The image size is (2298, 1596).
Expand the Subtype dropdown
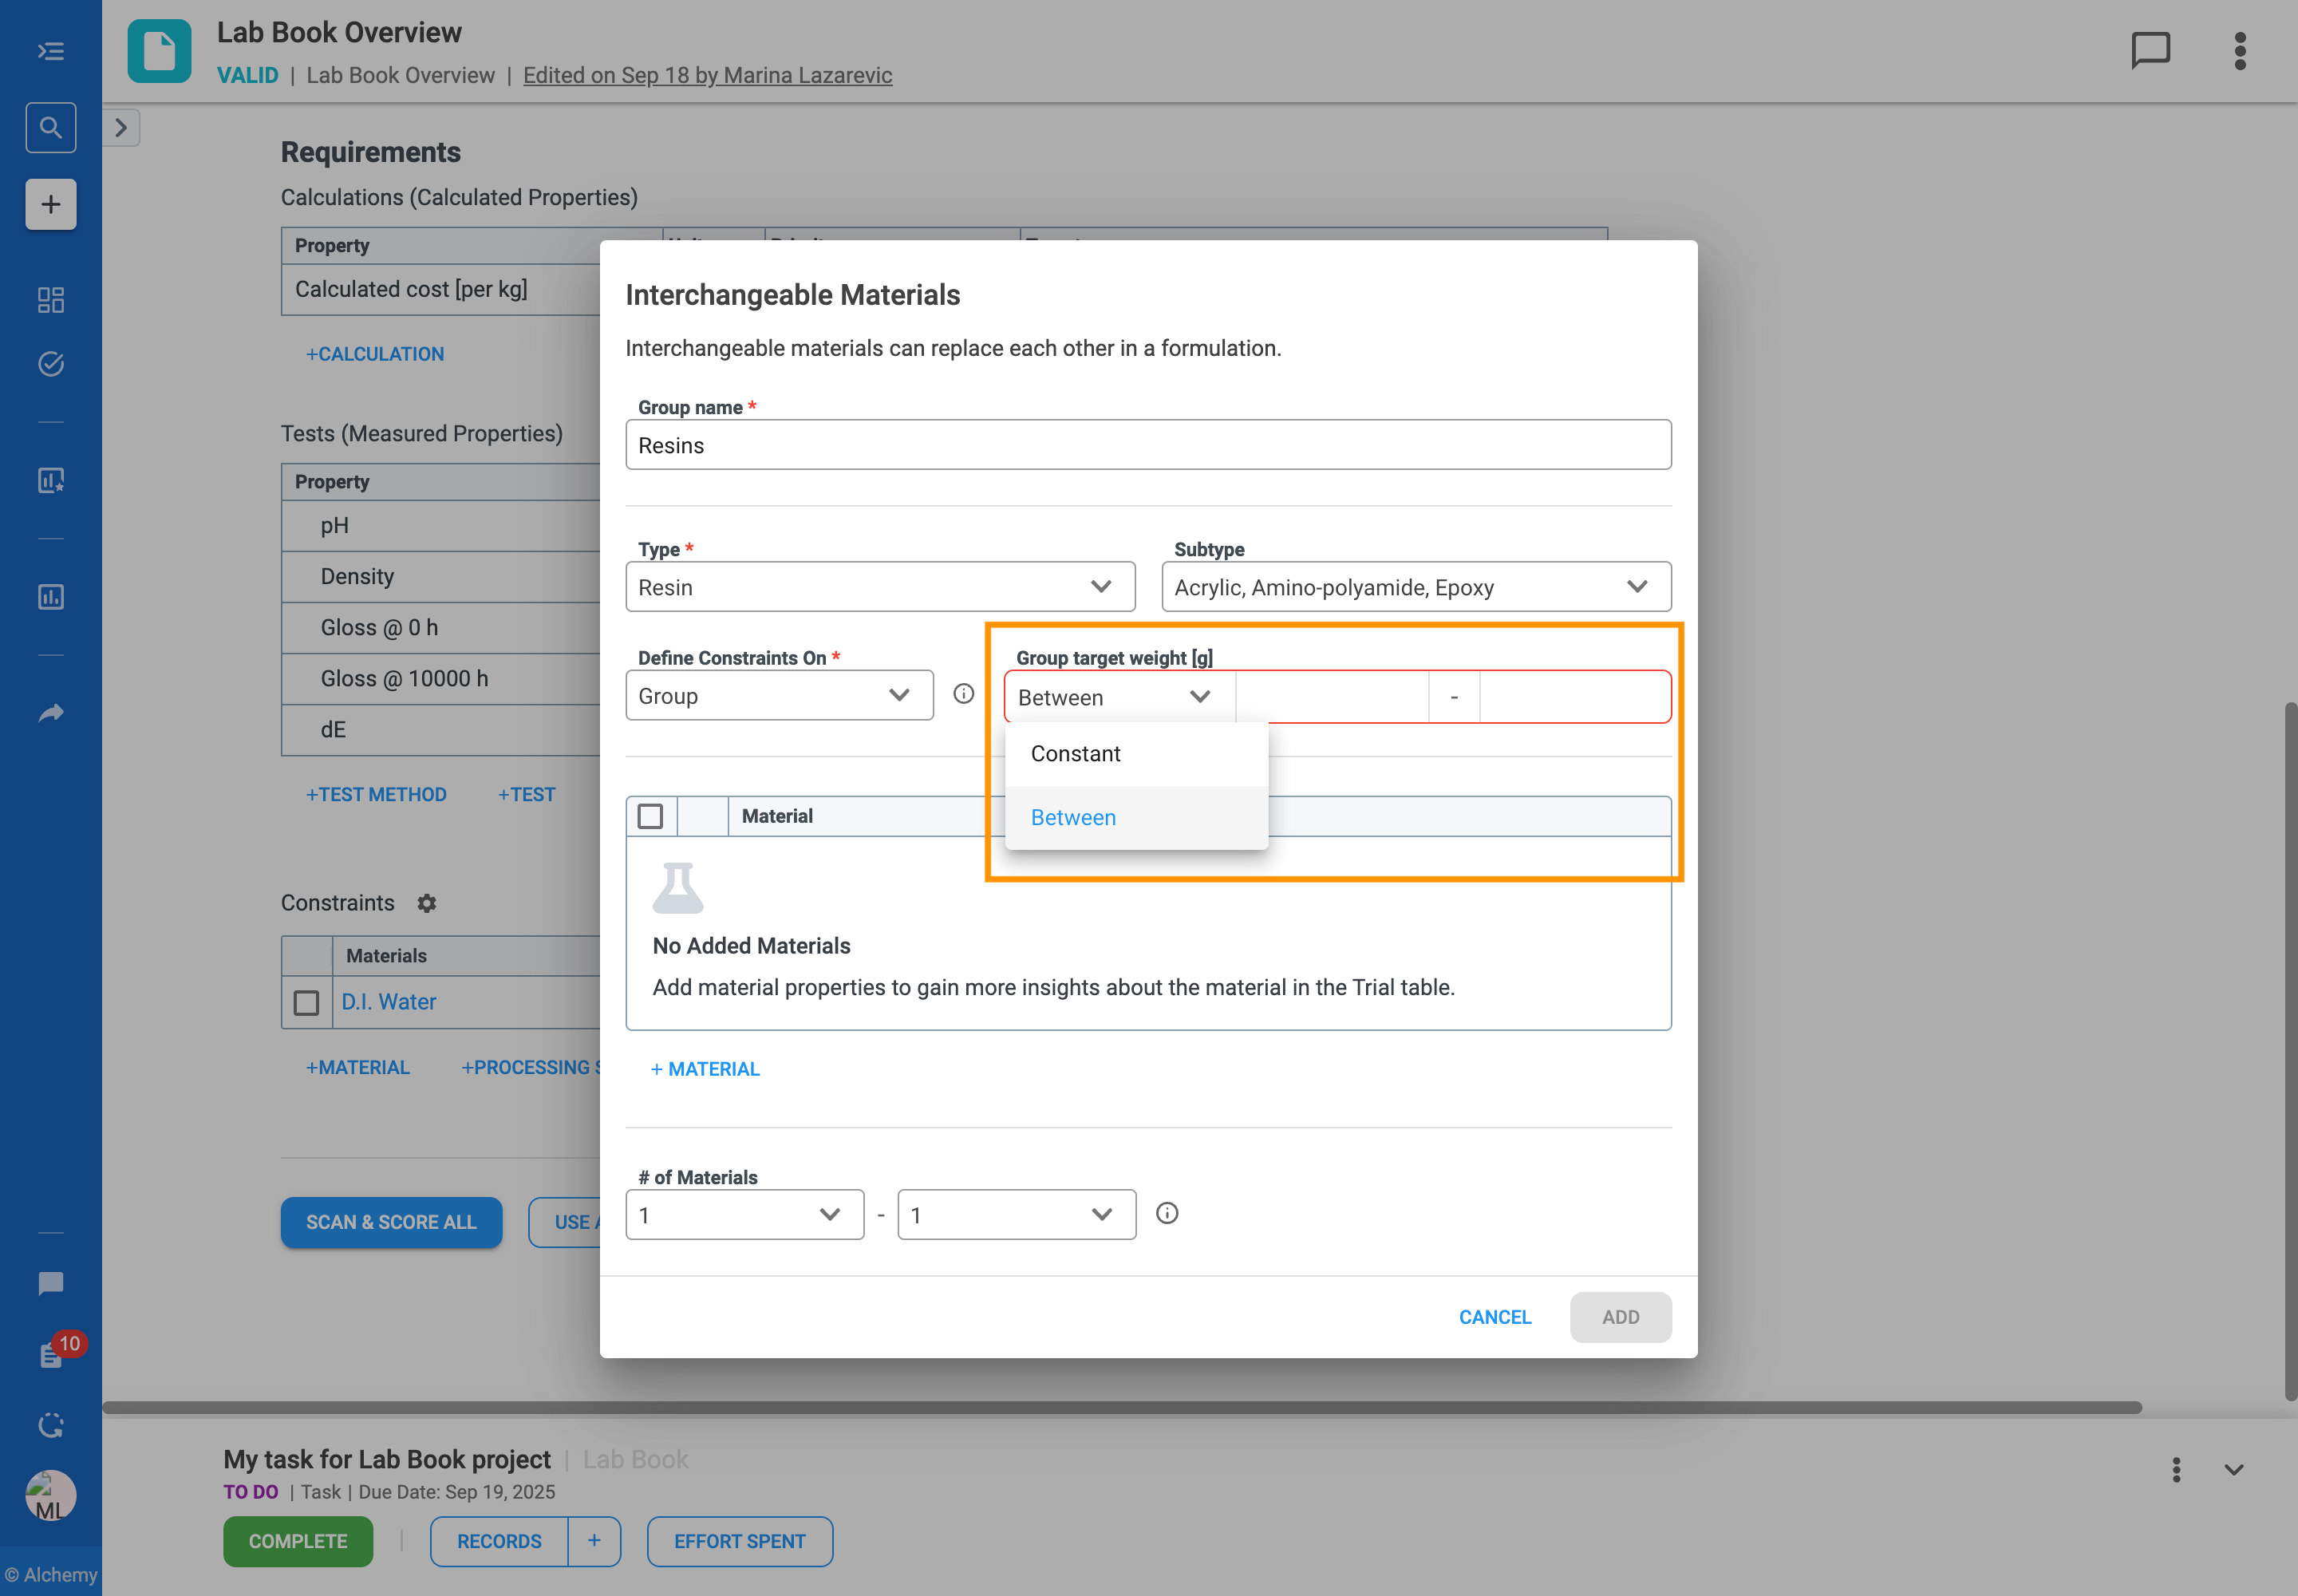click(1415, 587)
